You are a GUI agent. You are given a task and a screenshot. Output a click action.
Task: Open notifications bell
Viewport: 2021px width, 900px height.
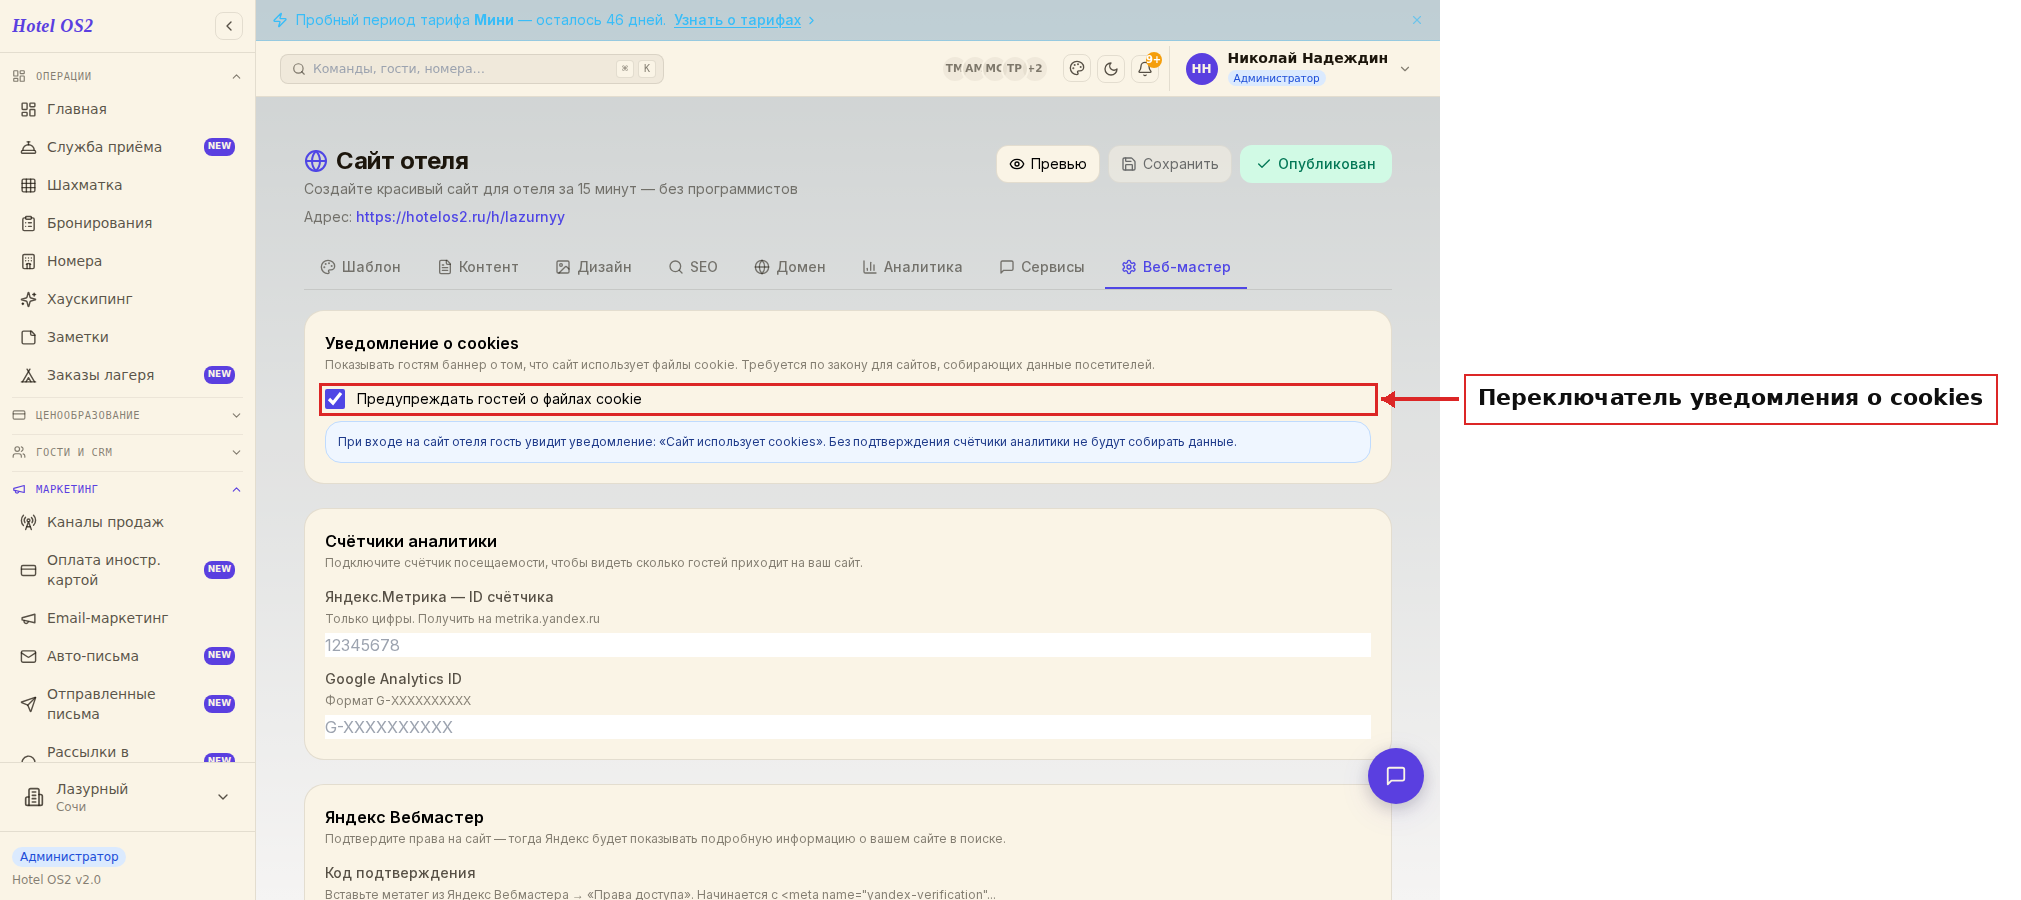coord(1145,68)
